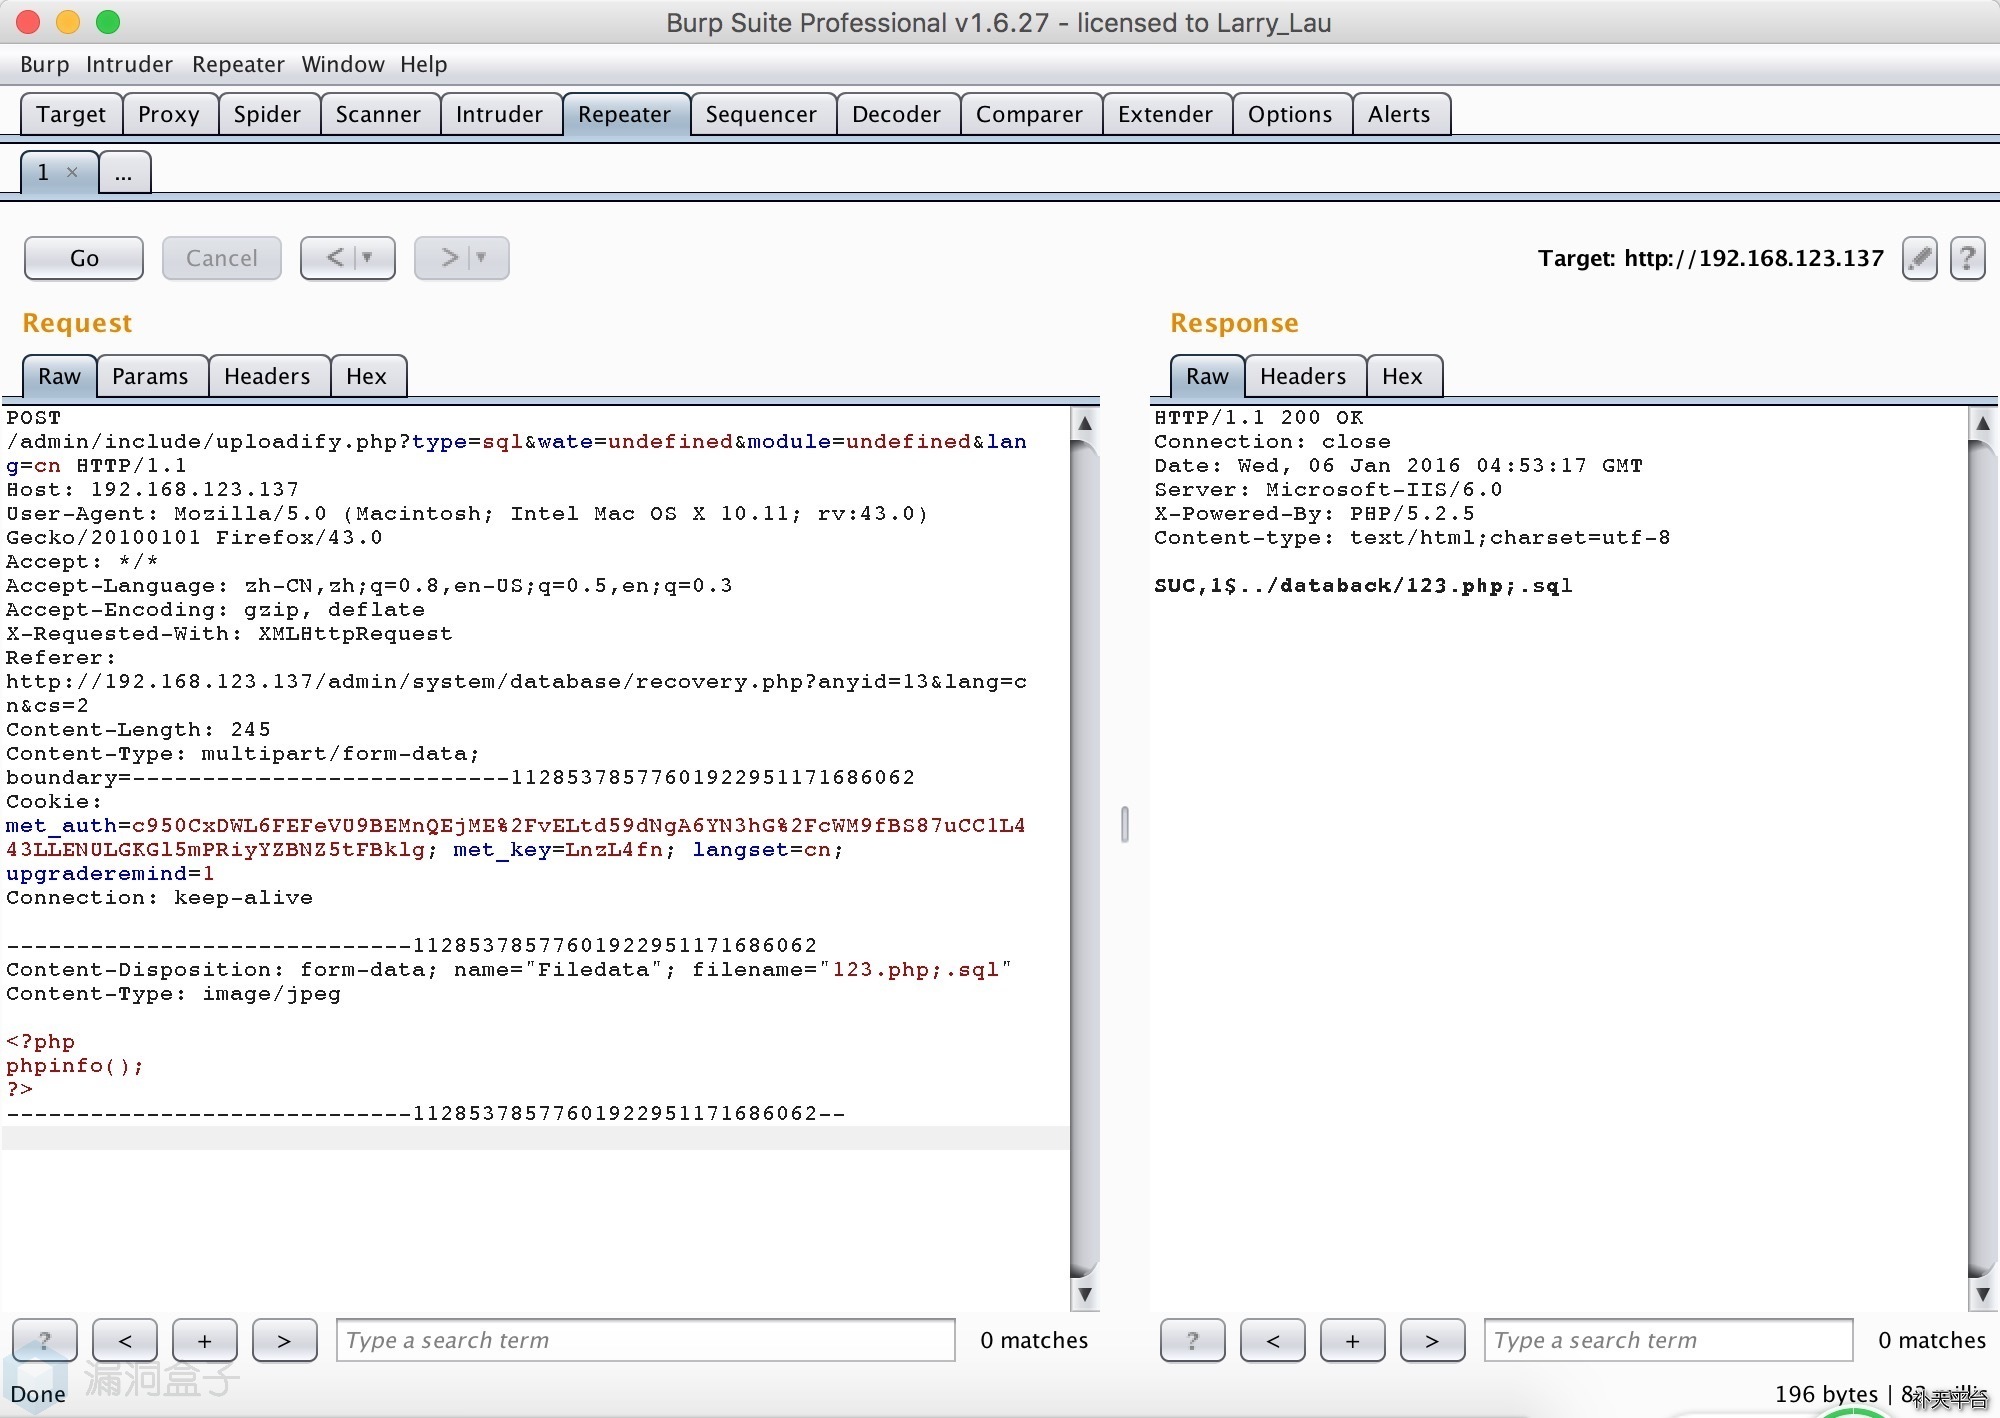This screenshot has height=1418, width=2000.
Task: Switch to the Sequencer tab
Action: click(x=762, y=114)
